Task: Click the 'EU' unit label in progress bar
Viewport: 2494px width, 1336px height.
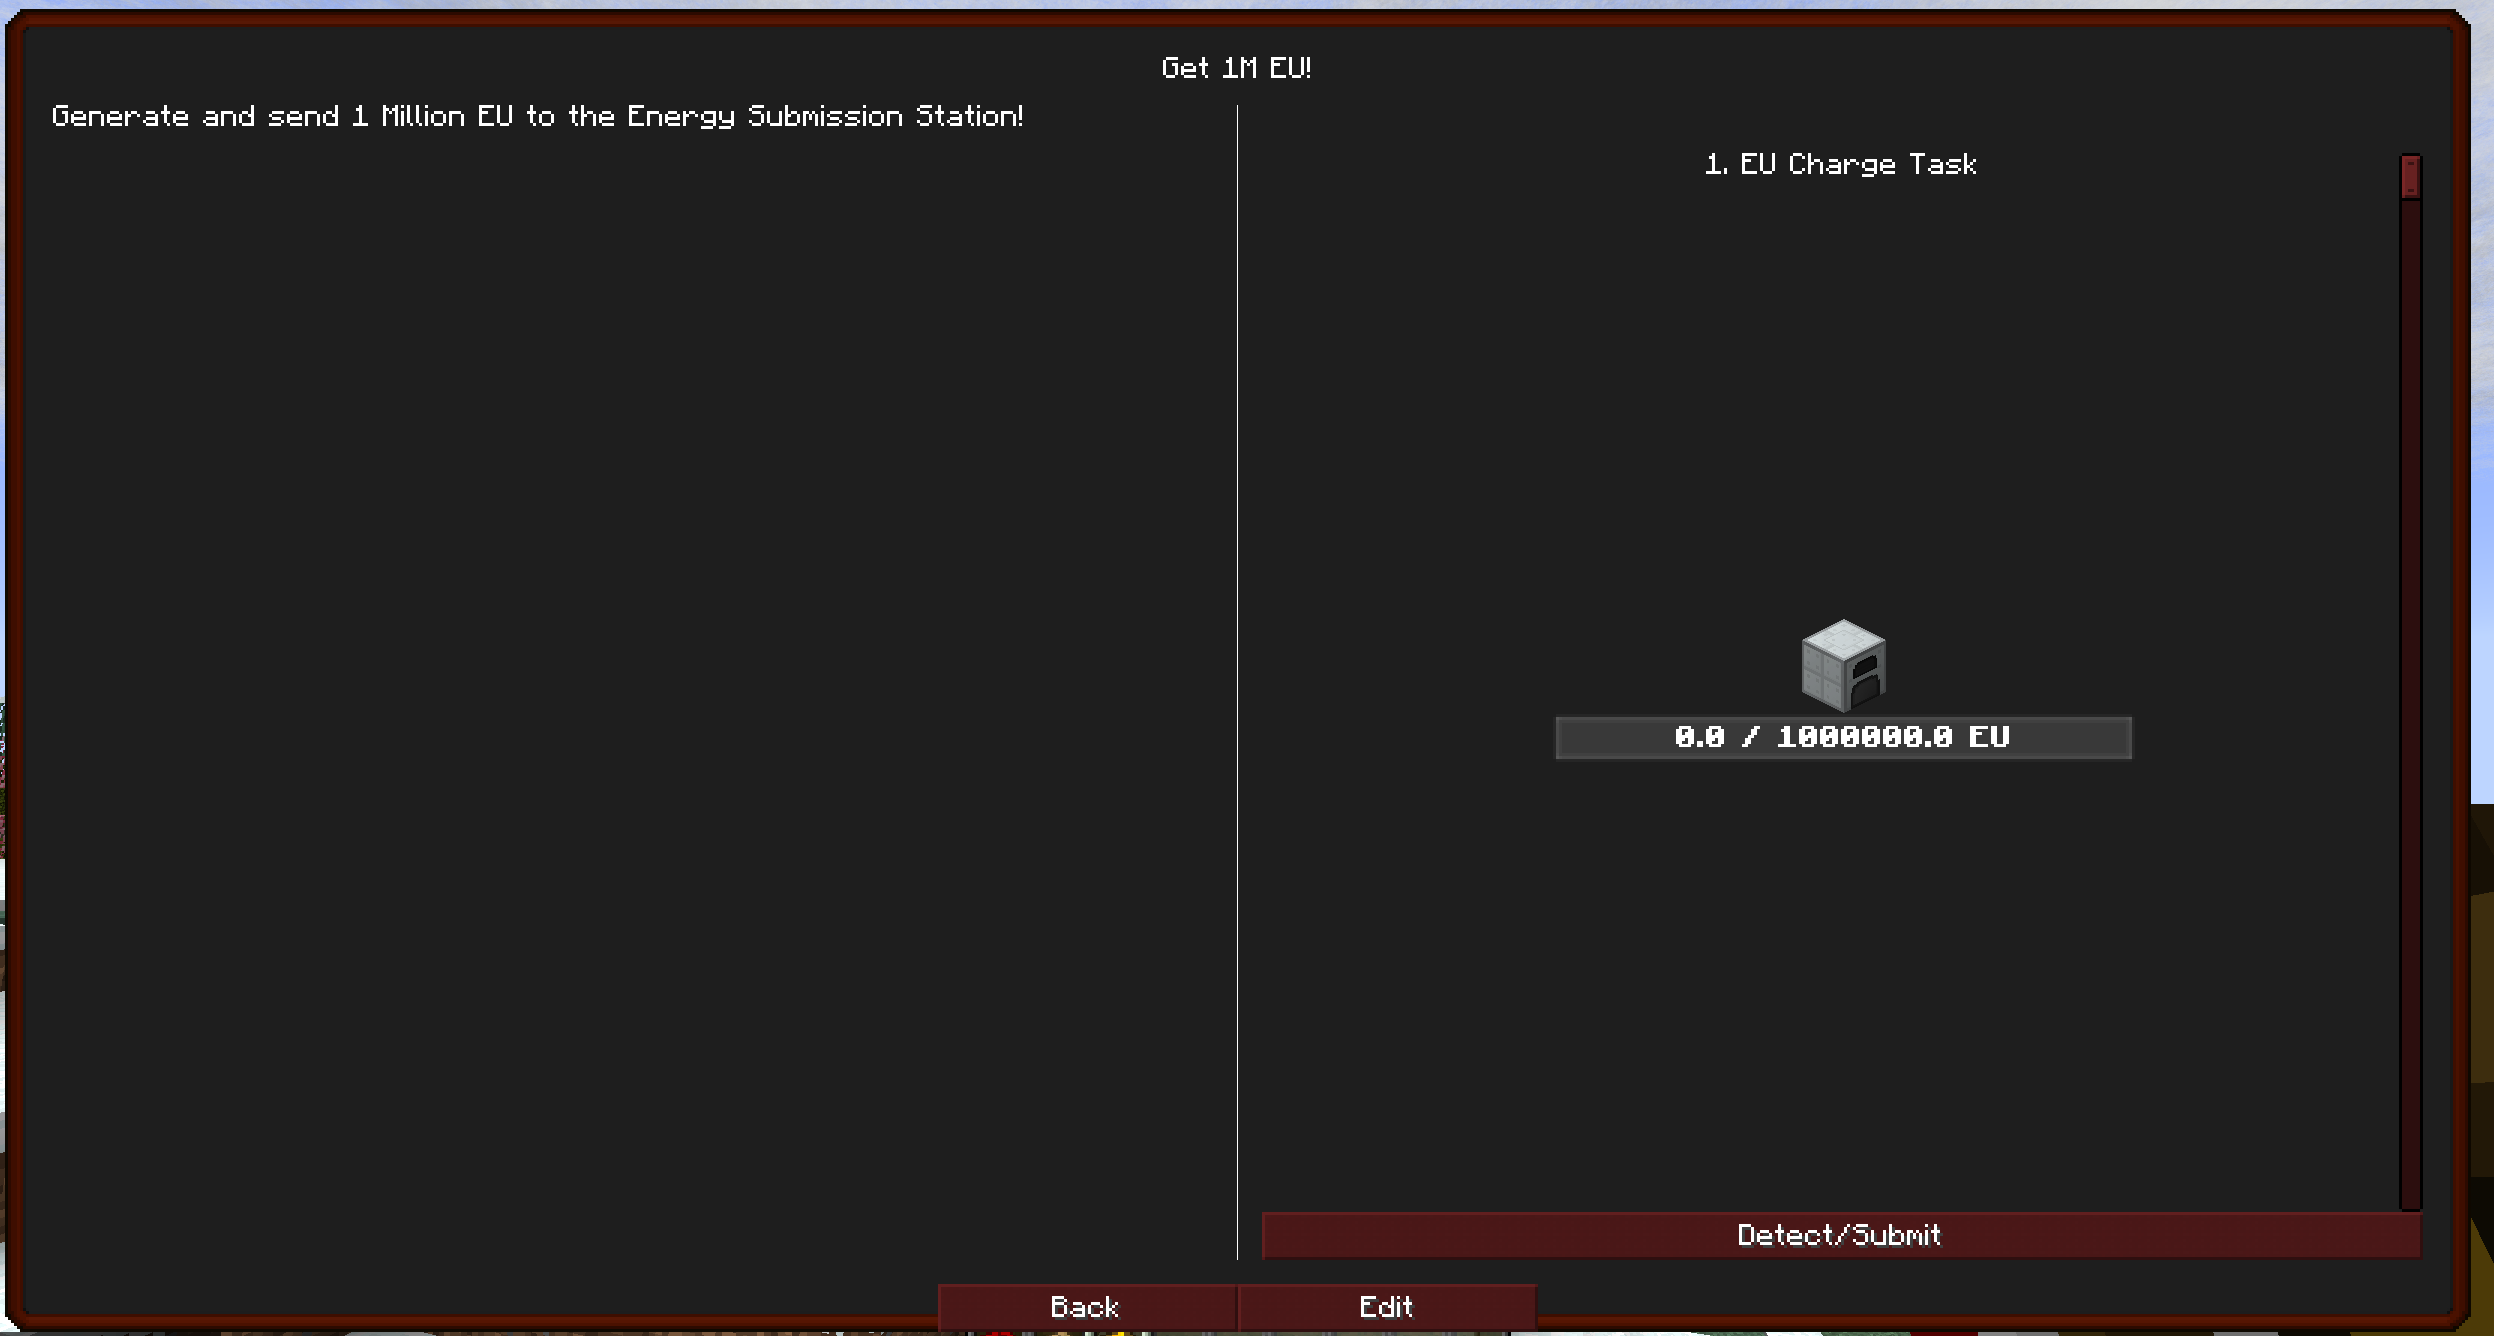Action: (1988, 738)
